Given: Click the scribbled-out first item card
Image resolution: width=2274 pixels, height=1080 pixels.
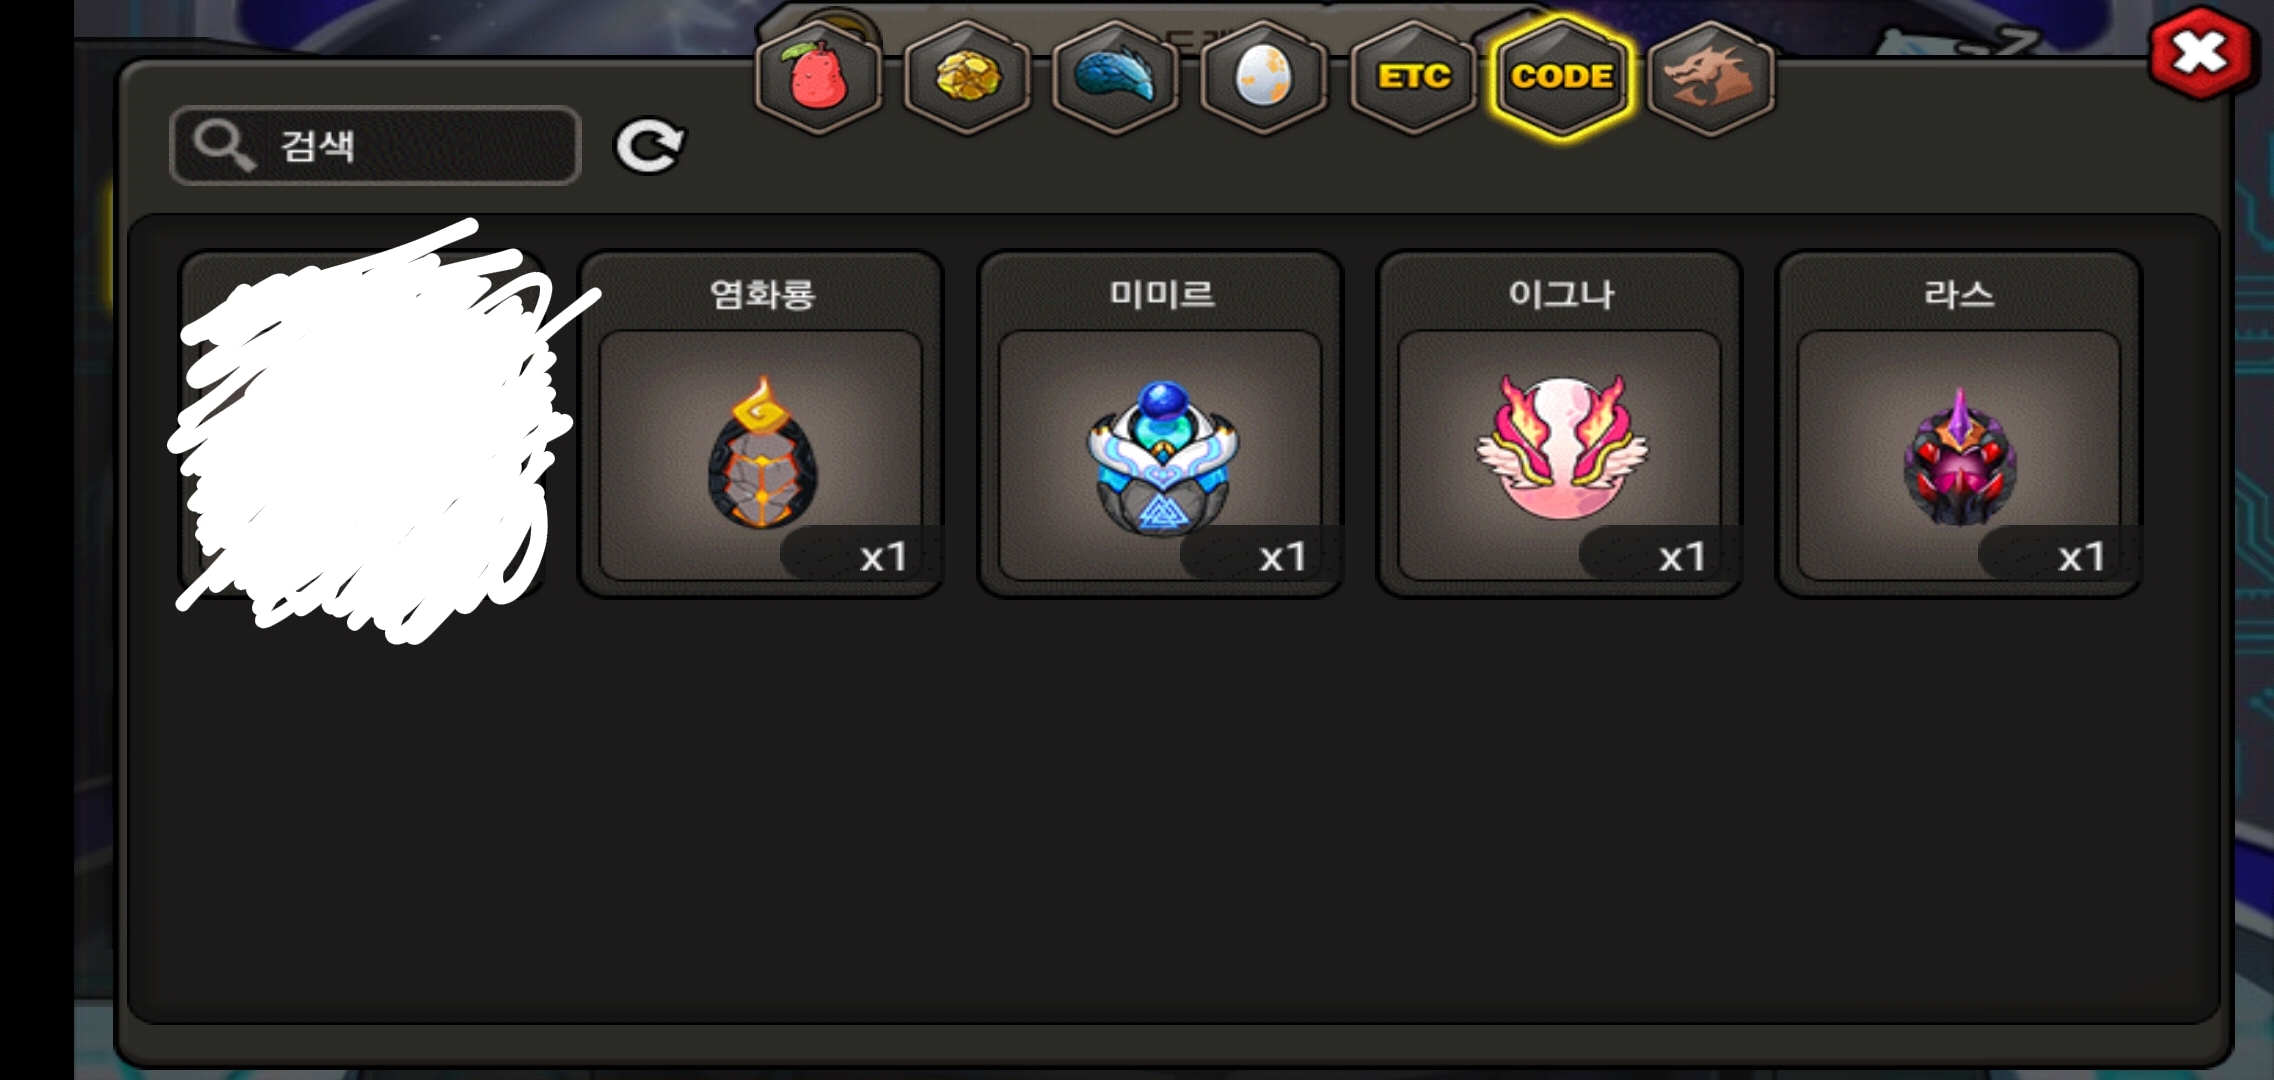Looking at the screenshot, I should click(361, 424).
